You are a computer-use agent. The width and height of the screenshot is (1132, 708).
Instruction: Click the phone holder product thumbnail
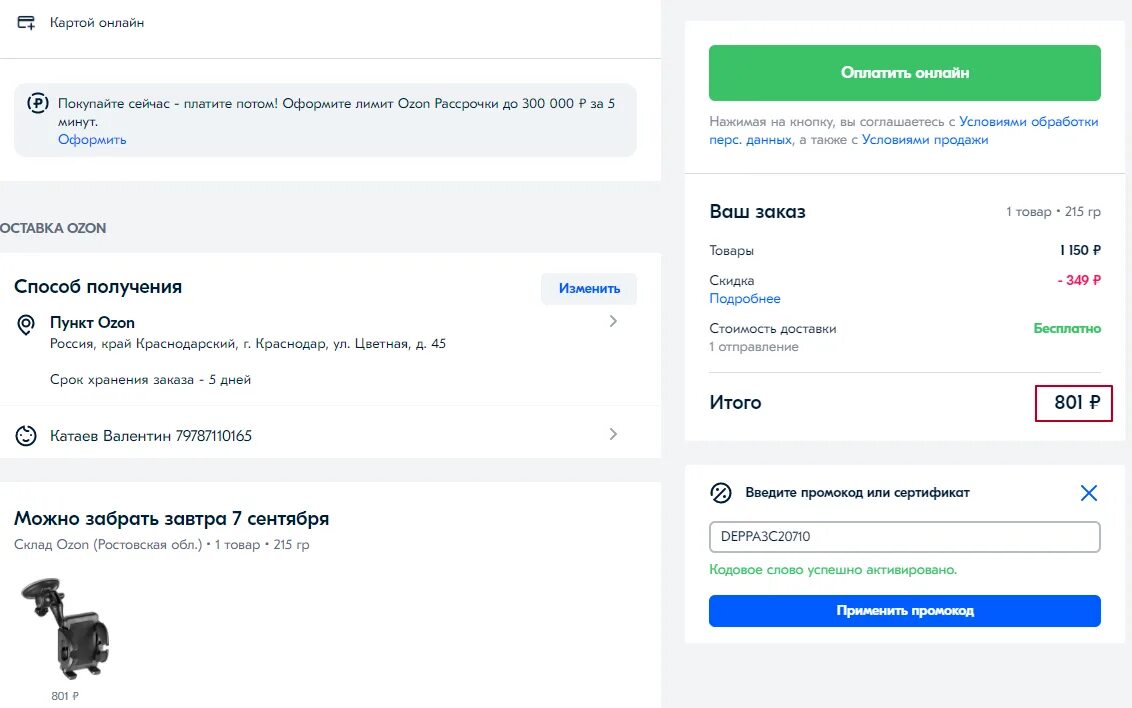pos(65,629)
